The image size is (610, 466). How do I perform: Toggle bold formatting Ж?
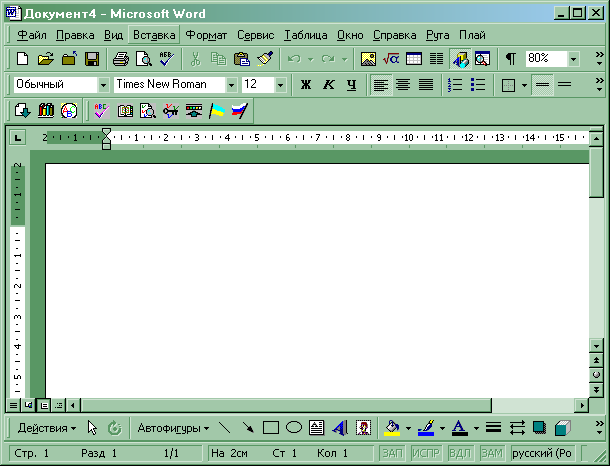click(x=306, y=84)
